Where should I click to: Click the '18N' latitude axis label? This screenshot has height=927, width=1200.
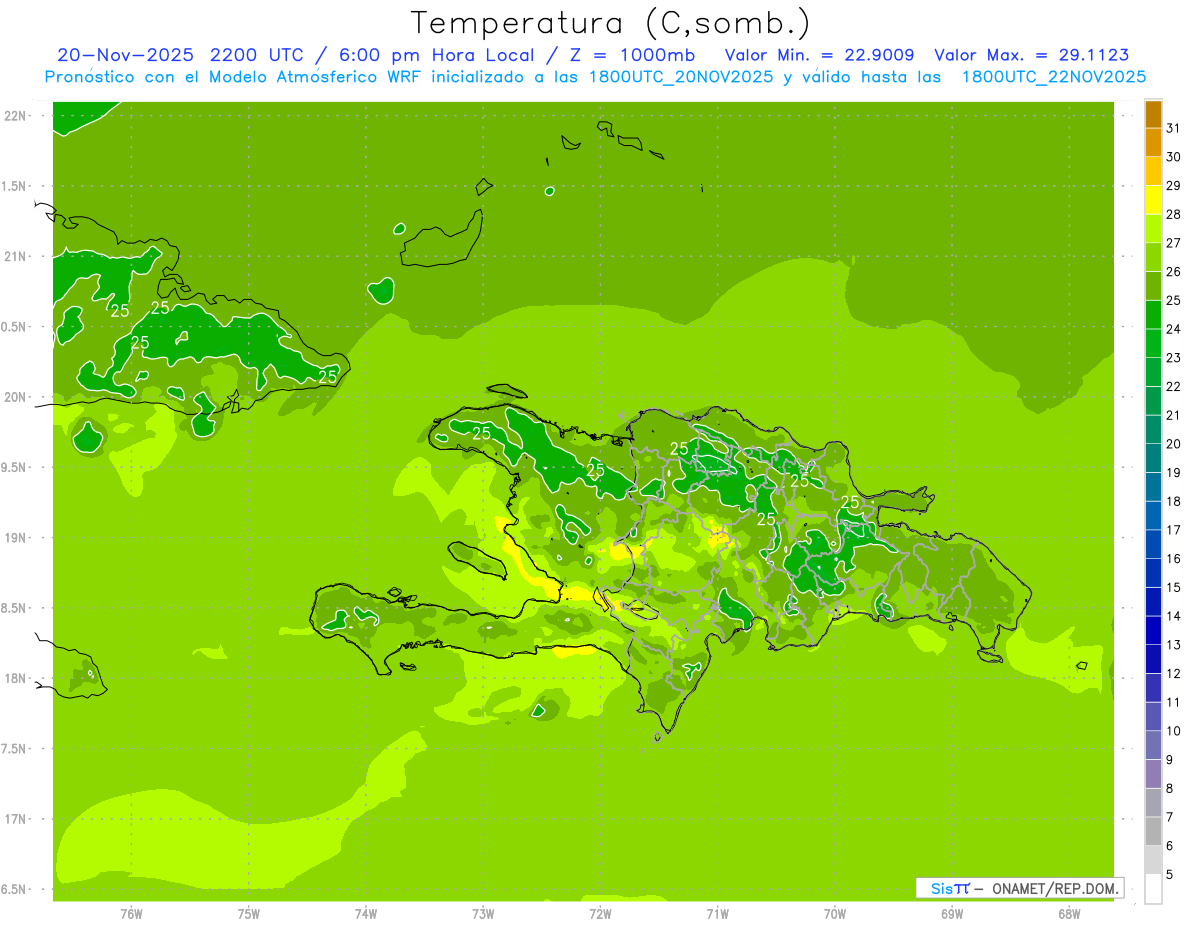[x=16, y=678]
